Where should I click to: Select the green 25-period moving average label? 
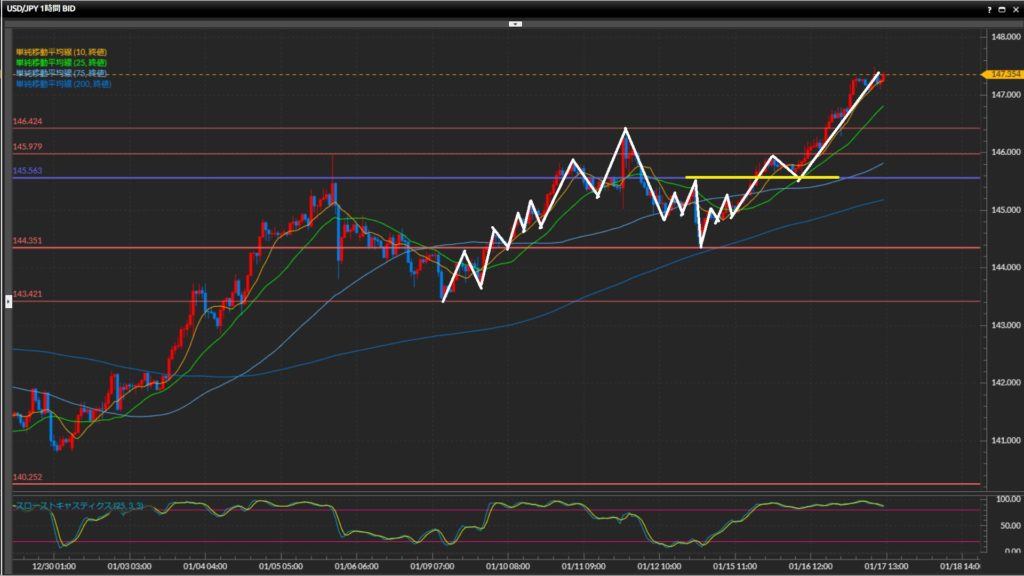click(x=60, y=62)
